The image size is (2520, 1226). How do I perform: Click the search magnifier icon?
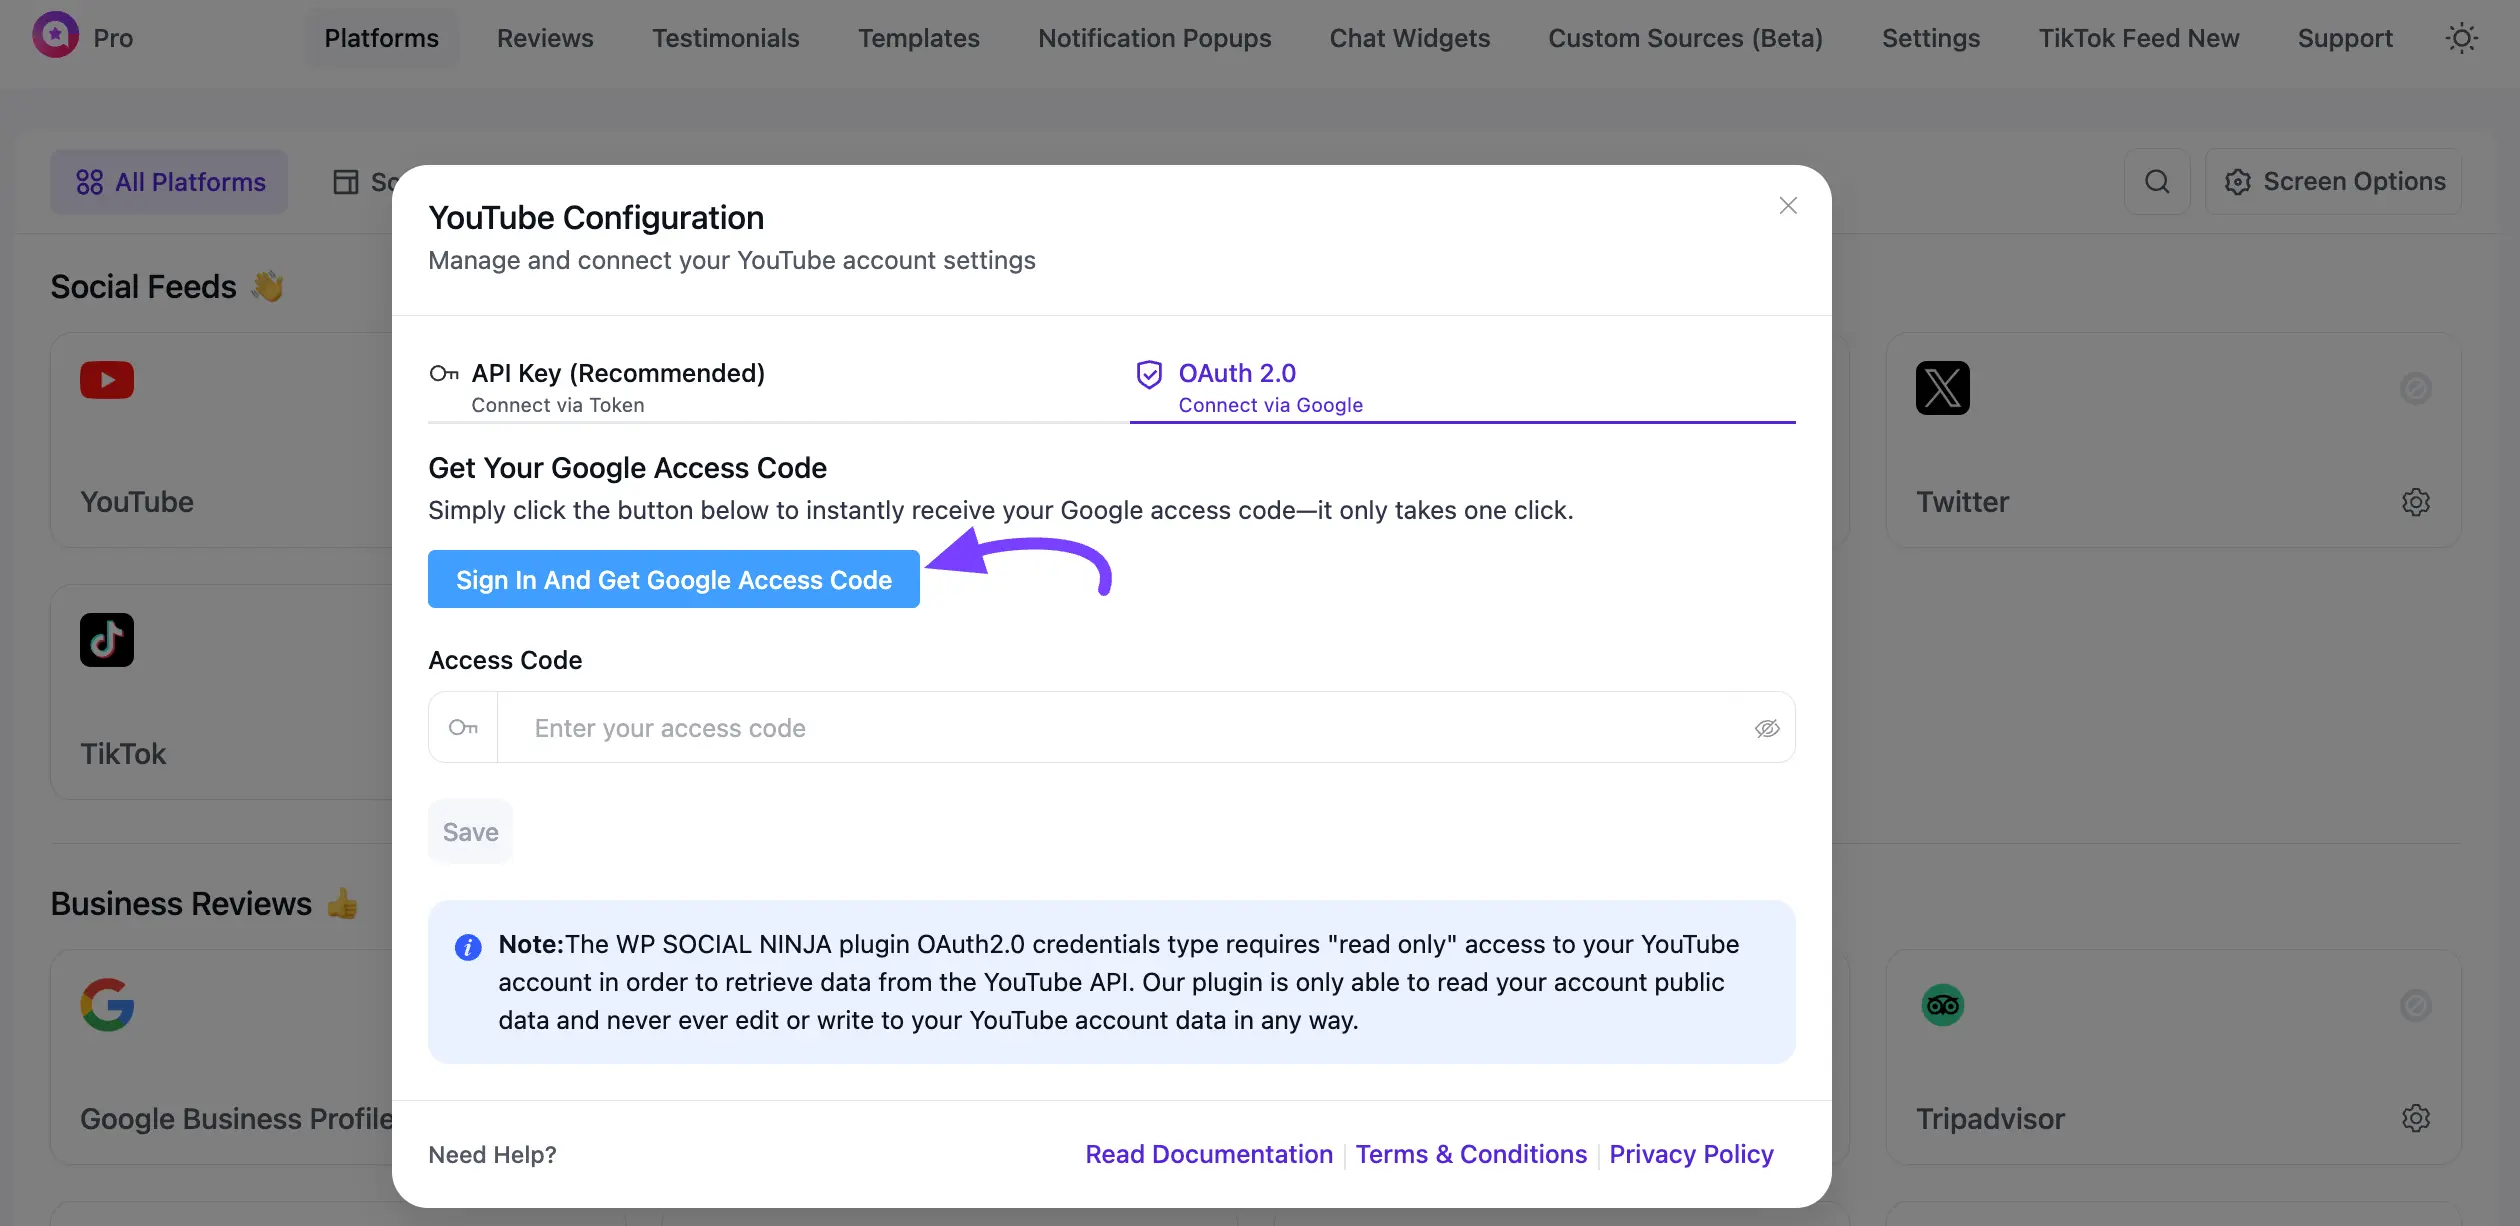(2157, 181)
